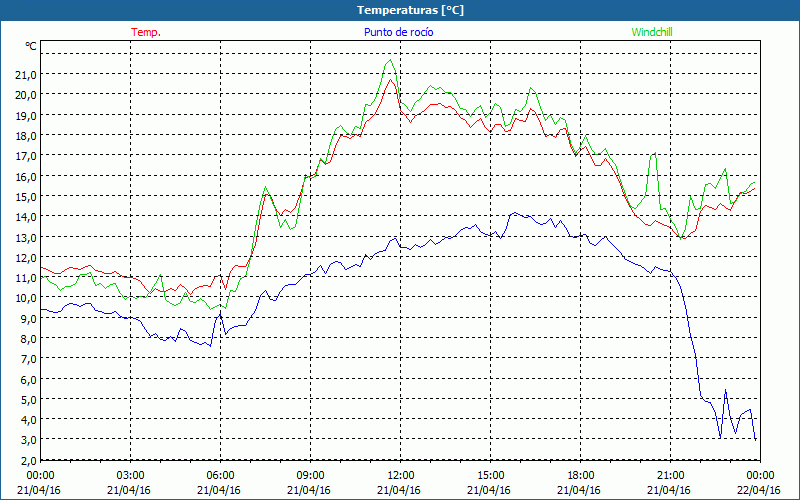The image size is (800, 500).
Task: Click the 3,0 y-axis value
Action: pos(29,440)
